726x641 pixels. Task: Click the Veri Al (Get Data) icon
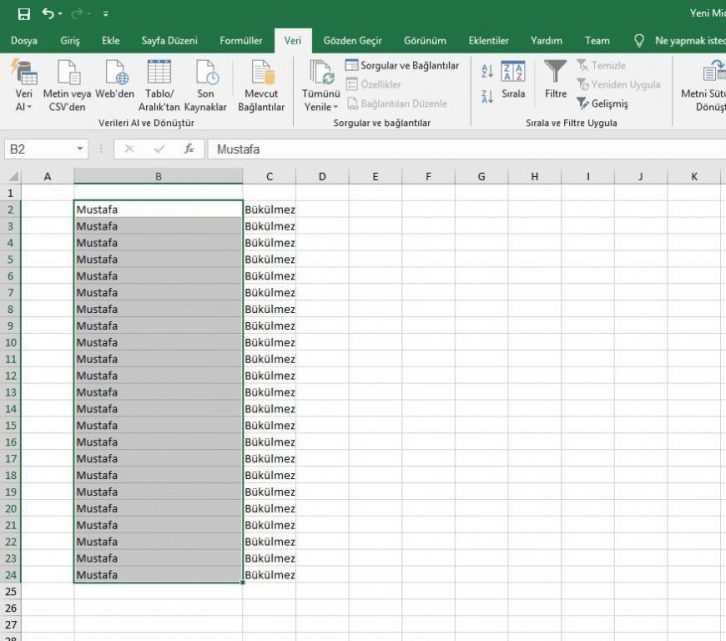(x=24, y=73)
